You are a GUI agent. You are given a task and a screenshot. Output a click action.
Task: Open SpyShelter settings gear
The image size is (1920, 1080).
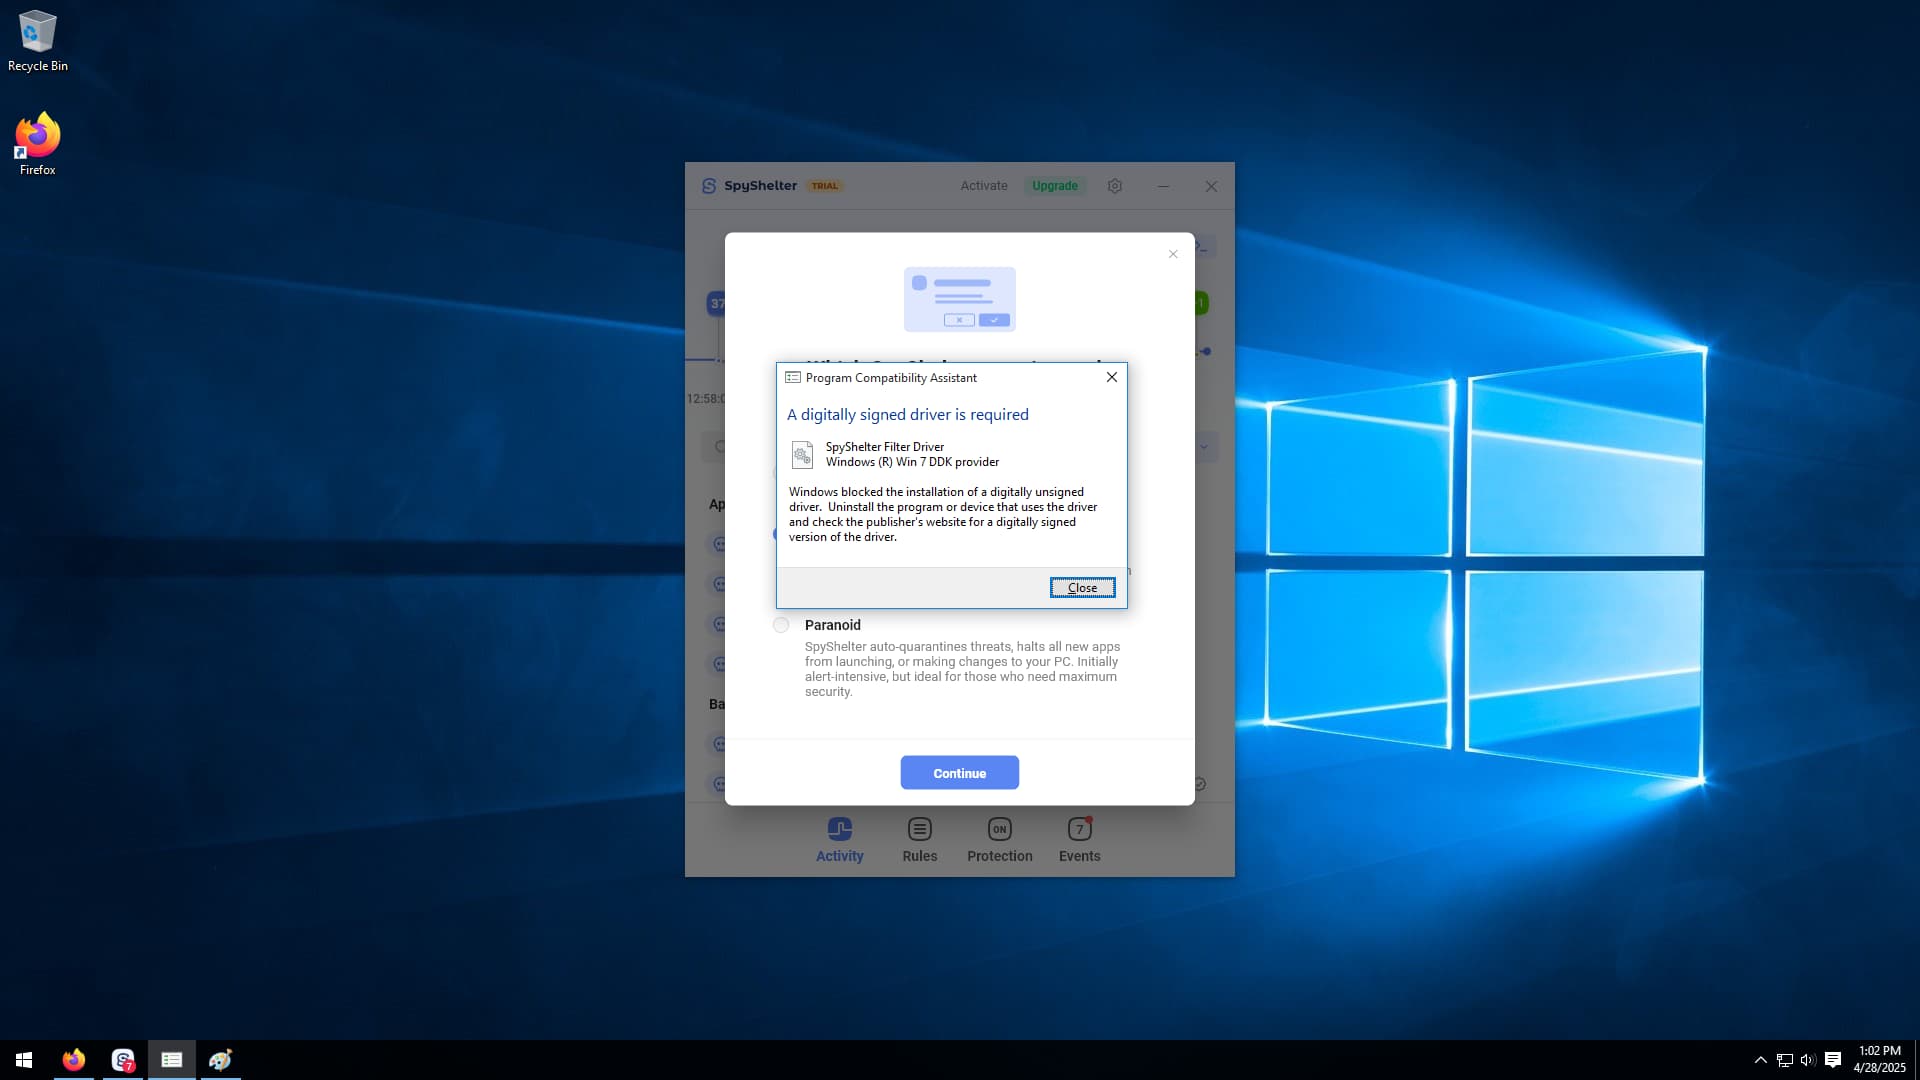click(1115, 186)
